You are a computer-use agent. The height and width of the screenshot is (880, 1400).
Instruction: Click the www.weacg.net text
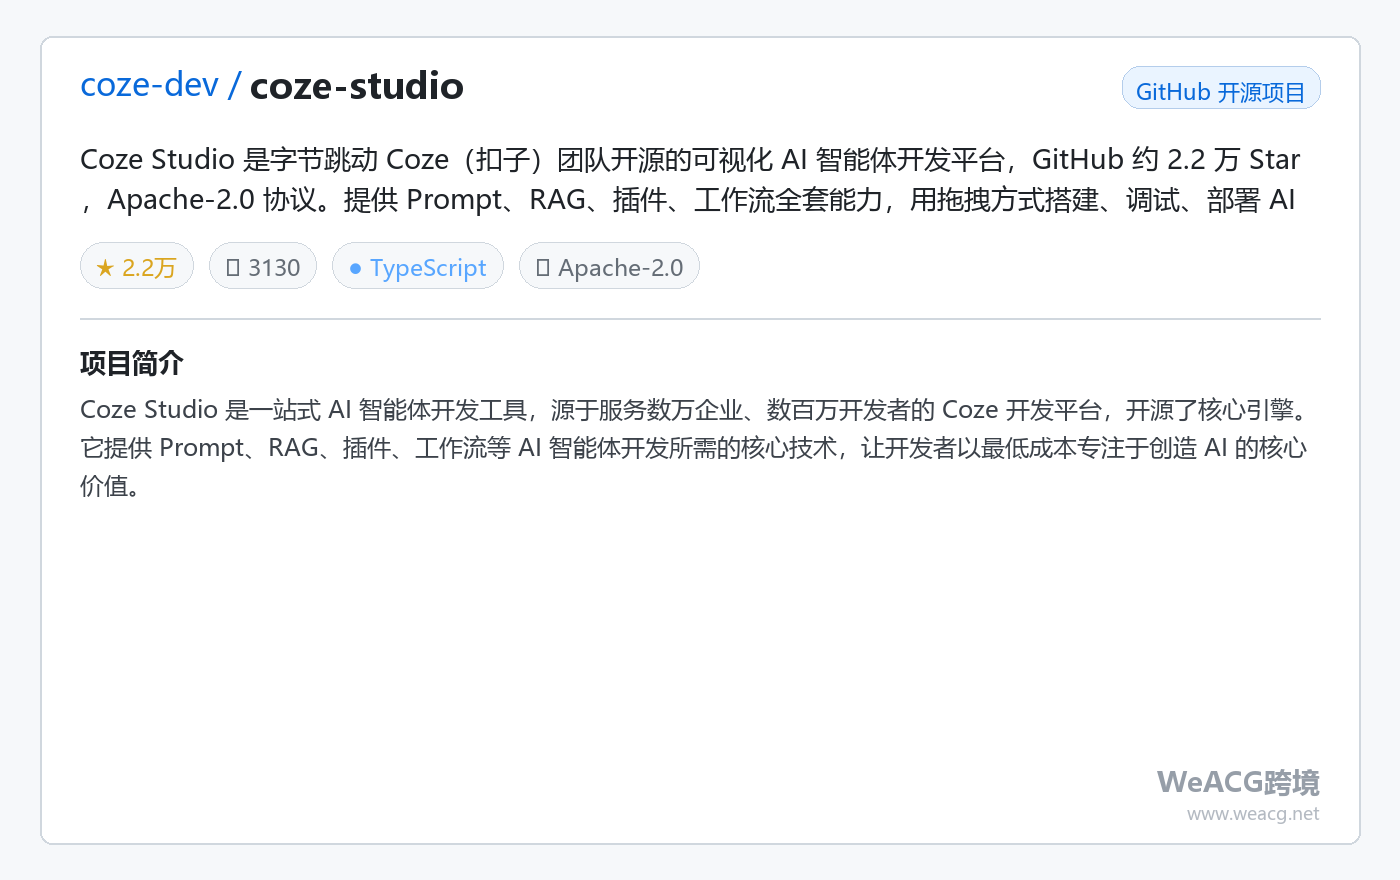click(x=1253, y=814)
